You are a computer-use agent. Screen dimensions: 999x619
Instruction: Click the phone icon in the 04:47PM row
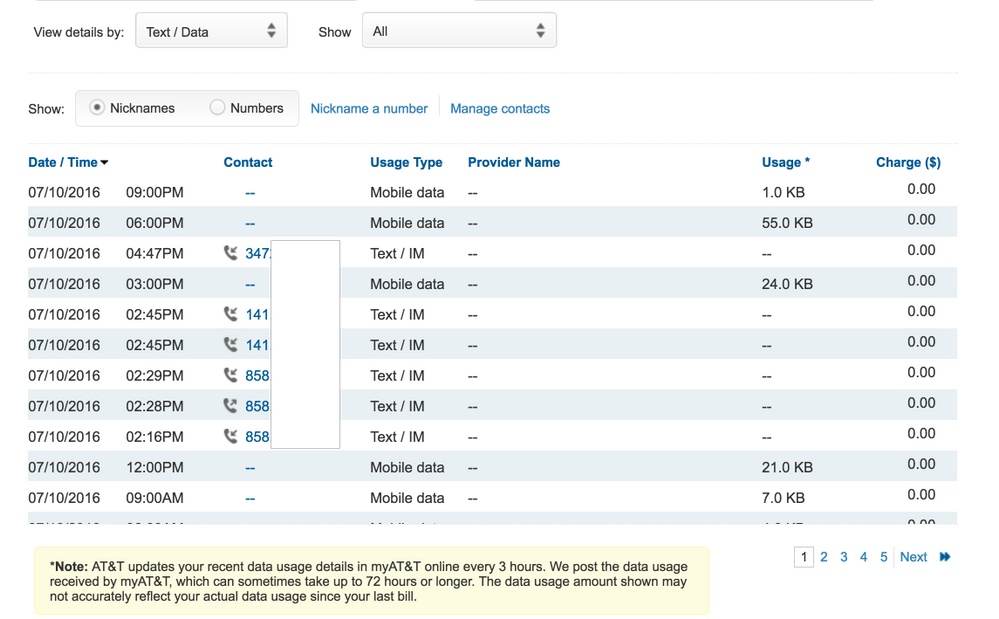tap(231, 254)
